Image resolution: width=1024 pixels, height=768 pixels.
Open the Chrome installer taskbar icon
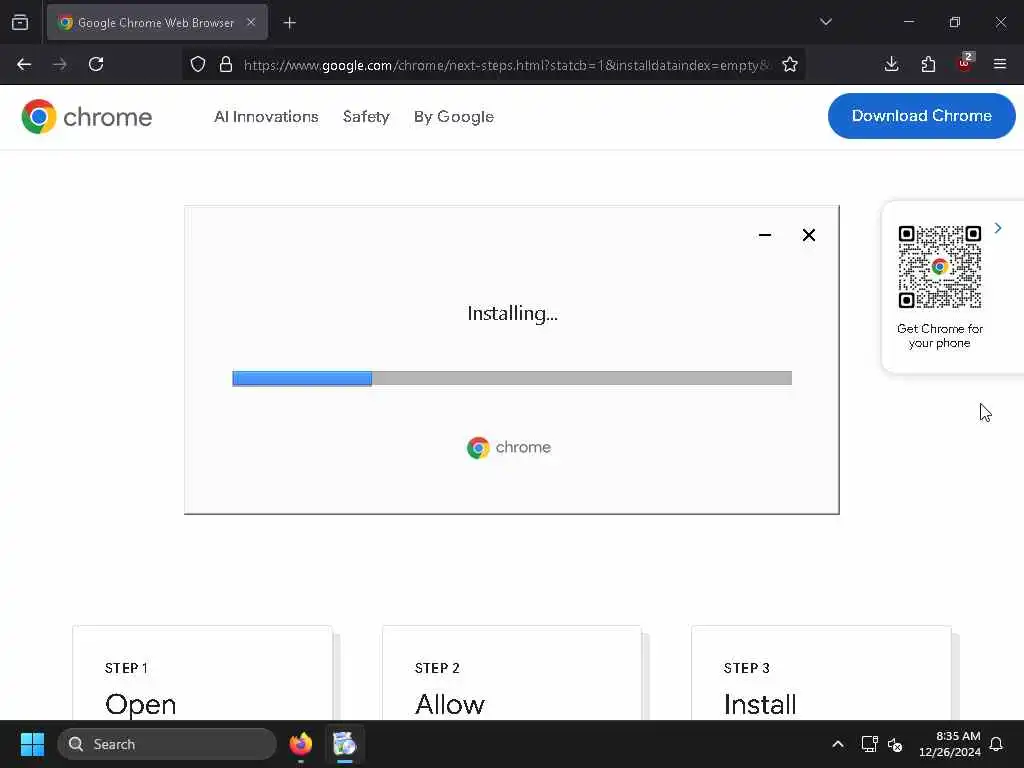coord(344,744)
